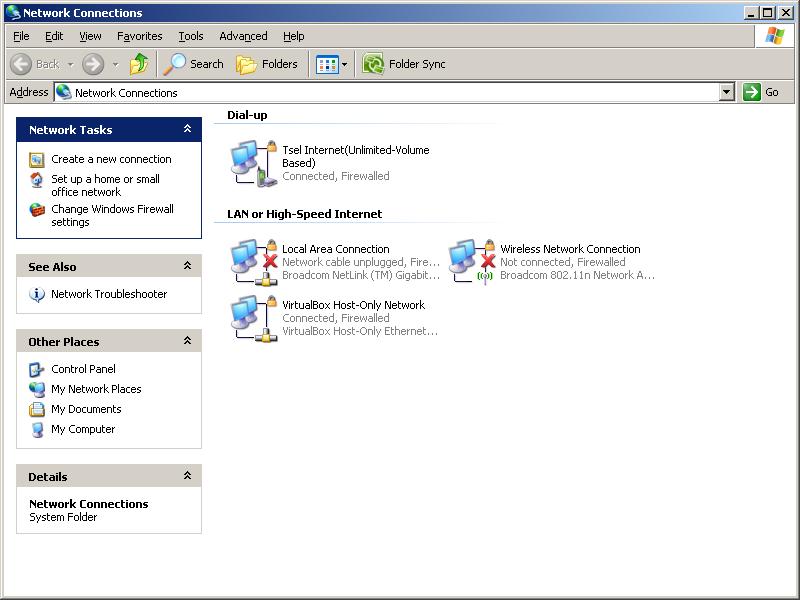The height and width of the screenshot is (600, 800).
Task: Go up one folder level icon
Action: (x=139, y=64)
